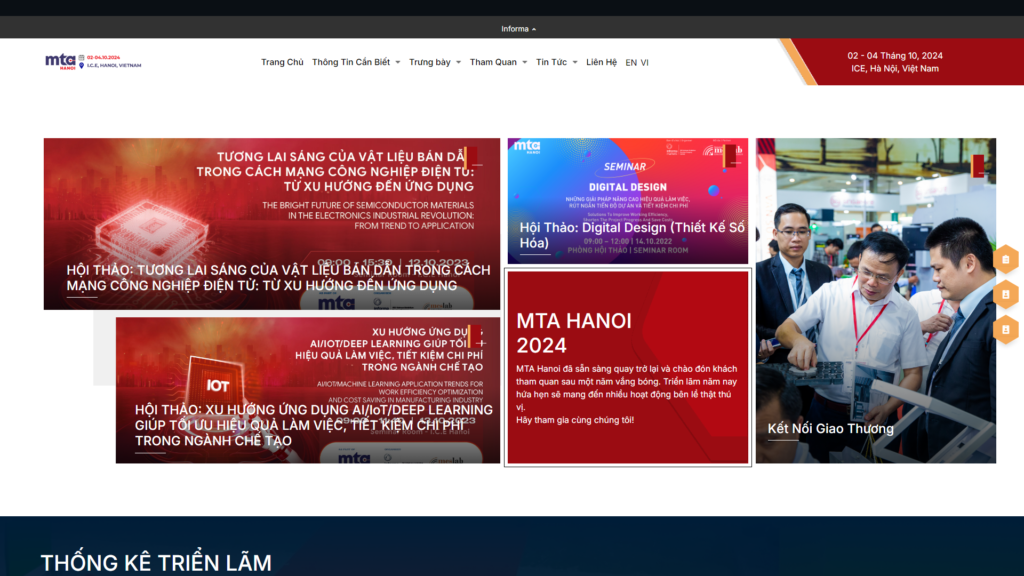Click the clipboard hexagon floating icon
Image resolution: width=1024 pixels, height=576 pixels.
click(x=1006, y=259)
